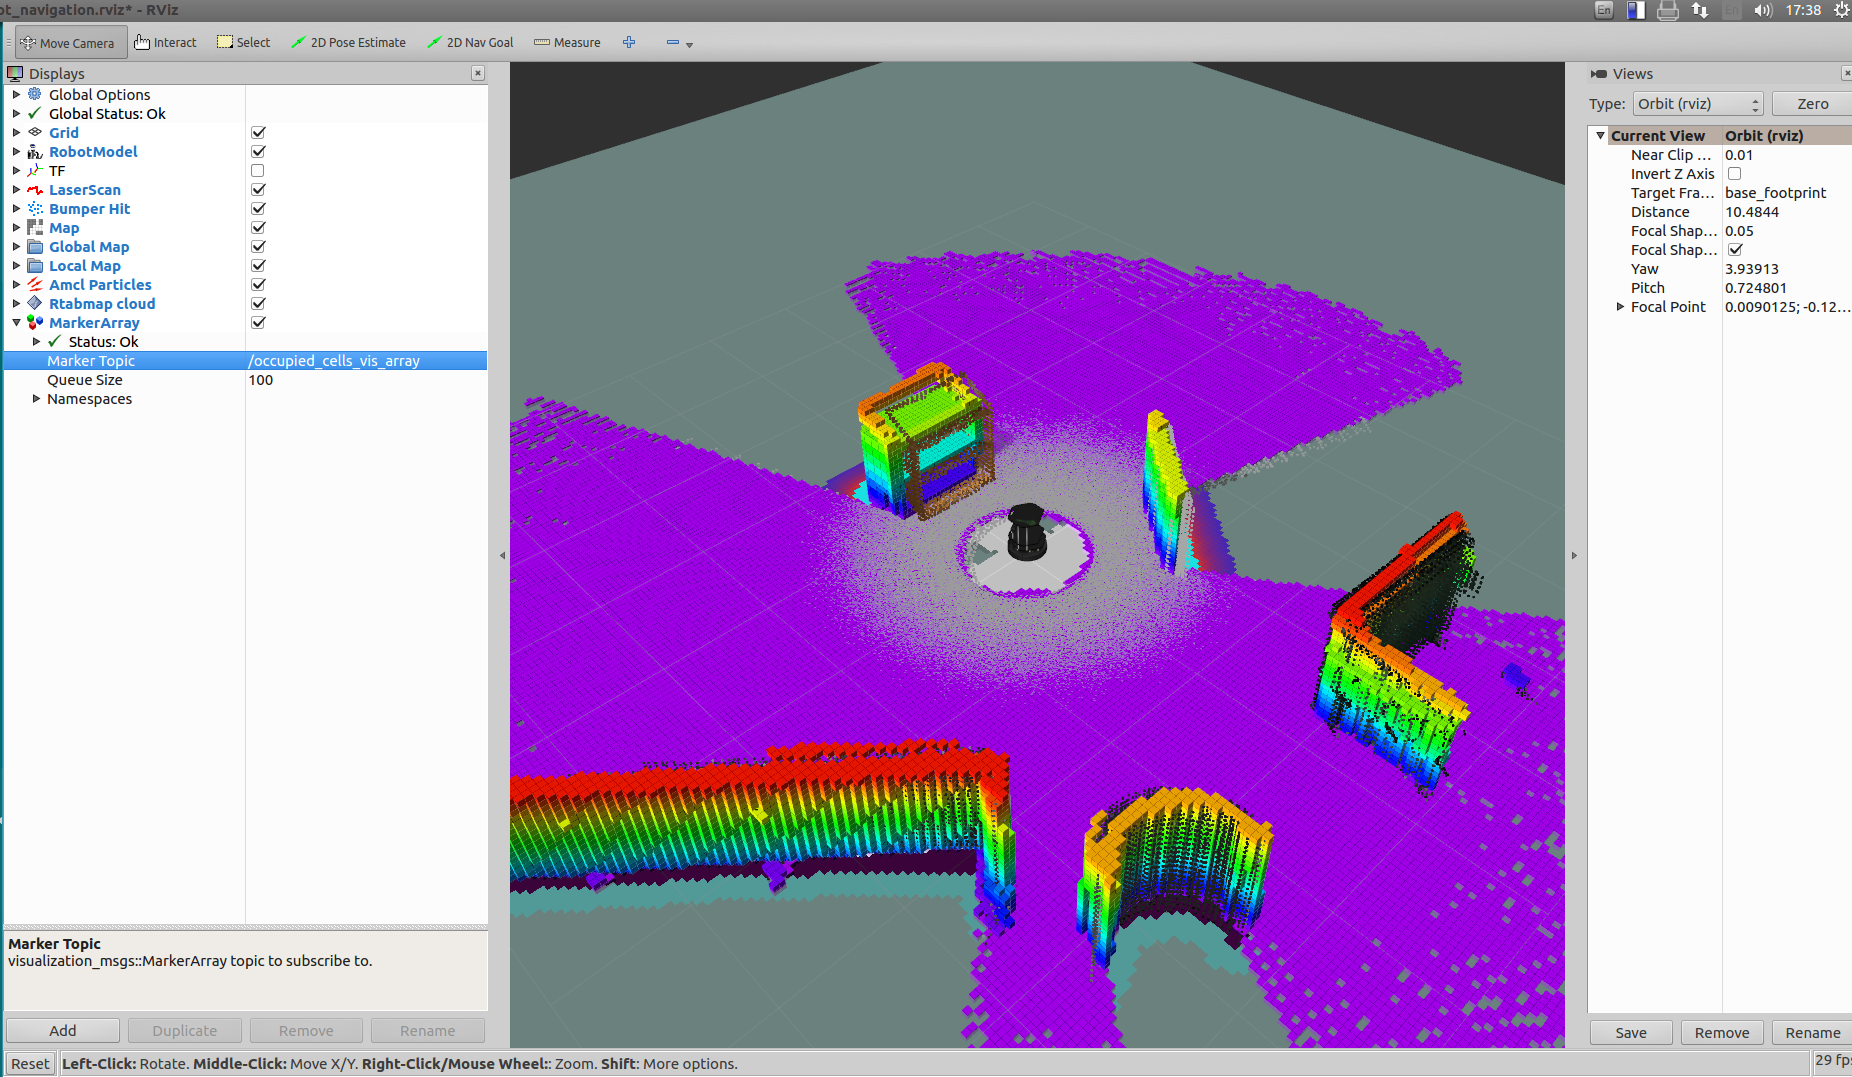The image size is (1852, 1077).
Task: Click the Rtabmap cloud display icon
Action: coord(33,303)
